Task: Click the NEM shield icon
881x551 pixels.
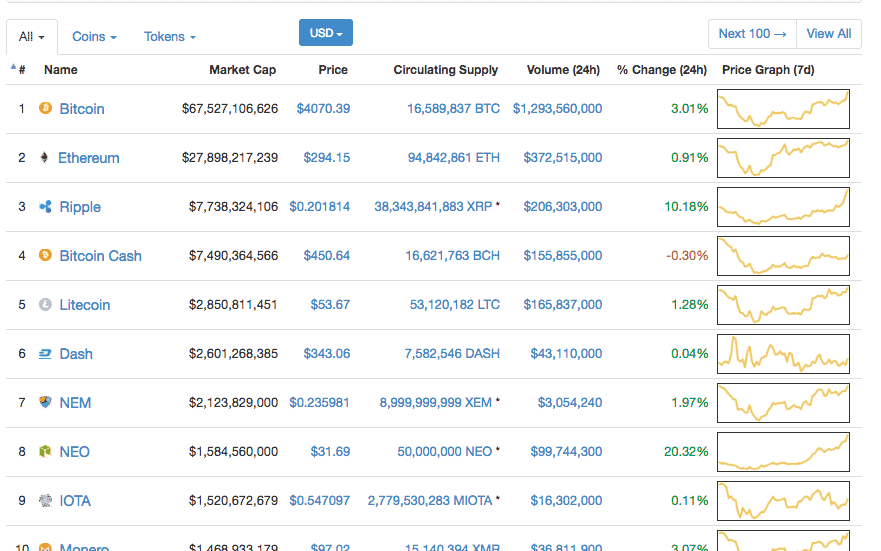Action: click(46, 402)
